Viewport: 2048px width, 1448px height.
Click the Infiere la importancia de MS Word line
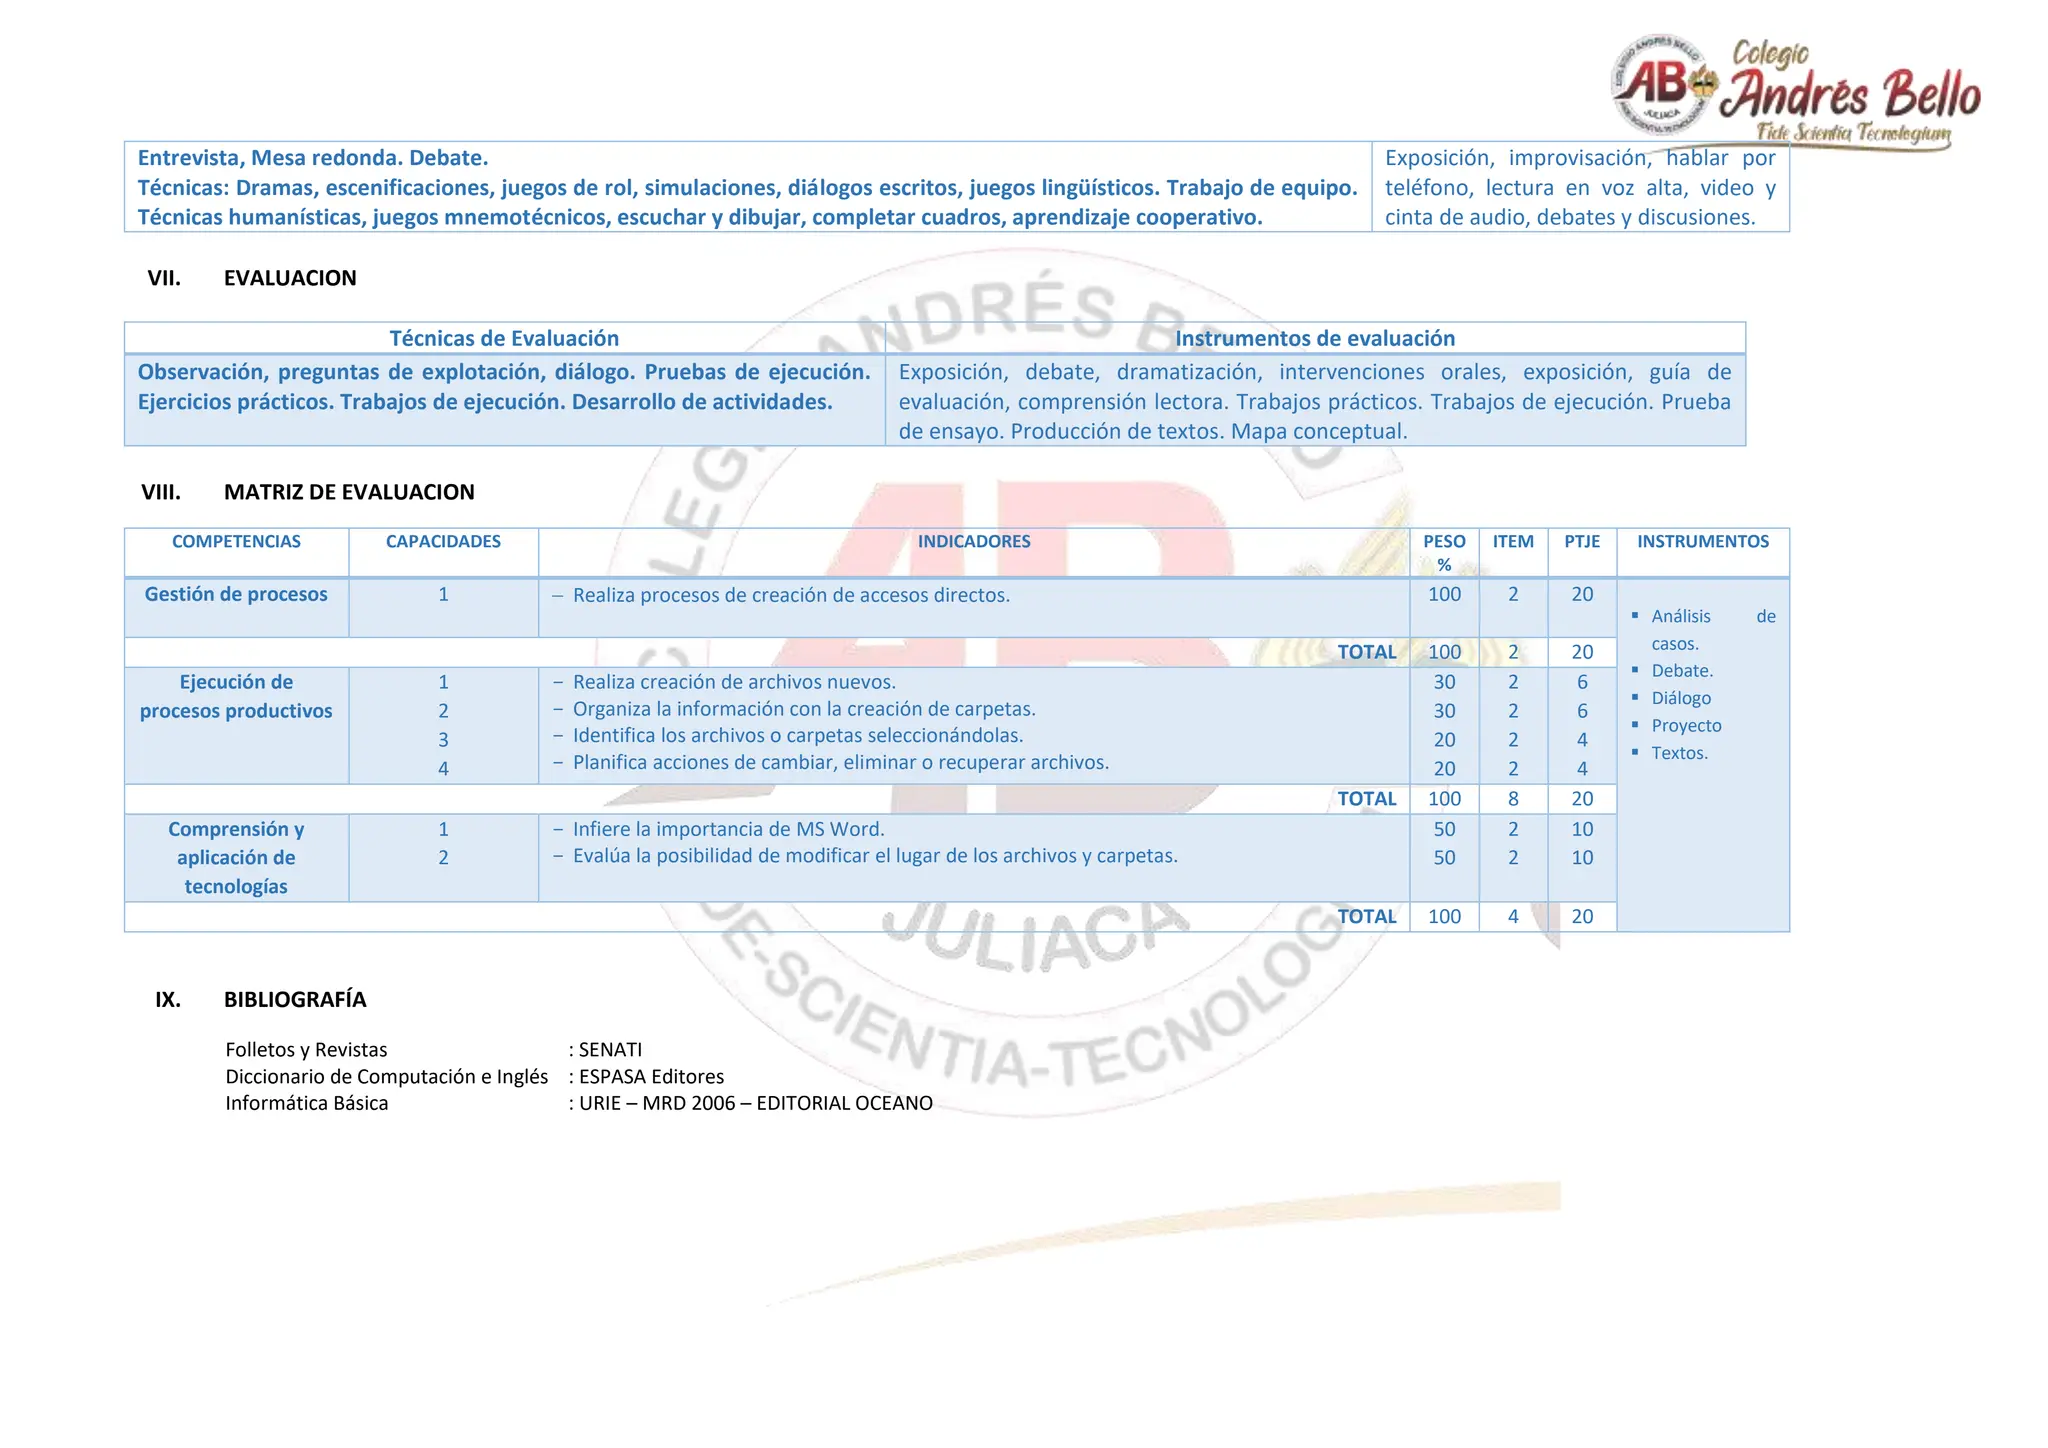[x=728, y=829]
